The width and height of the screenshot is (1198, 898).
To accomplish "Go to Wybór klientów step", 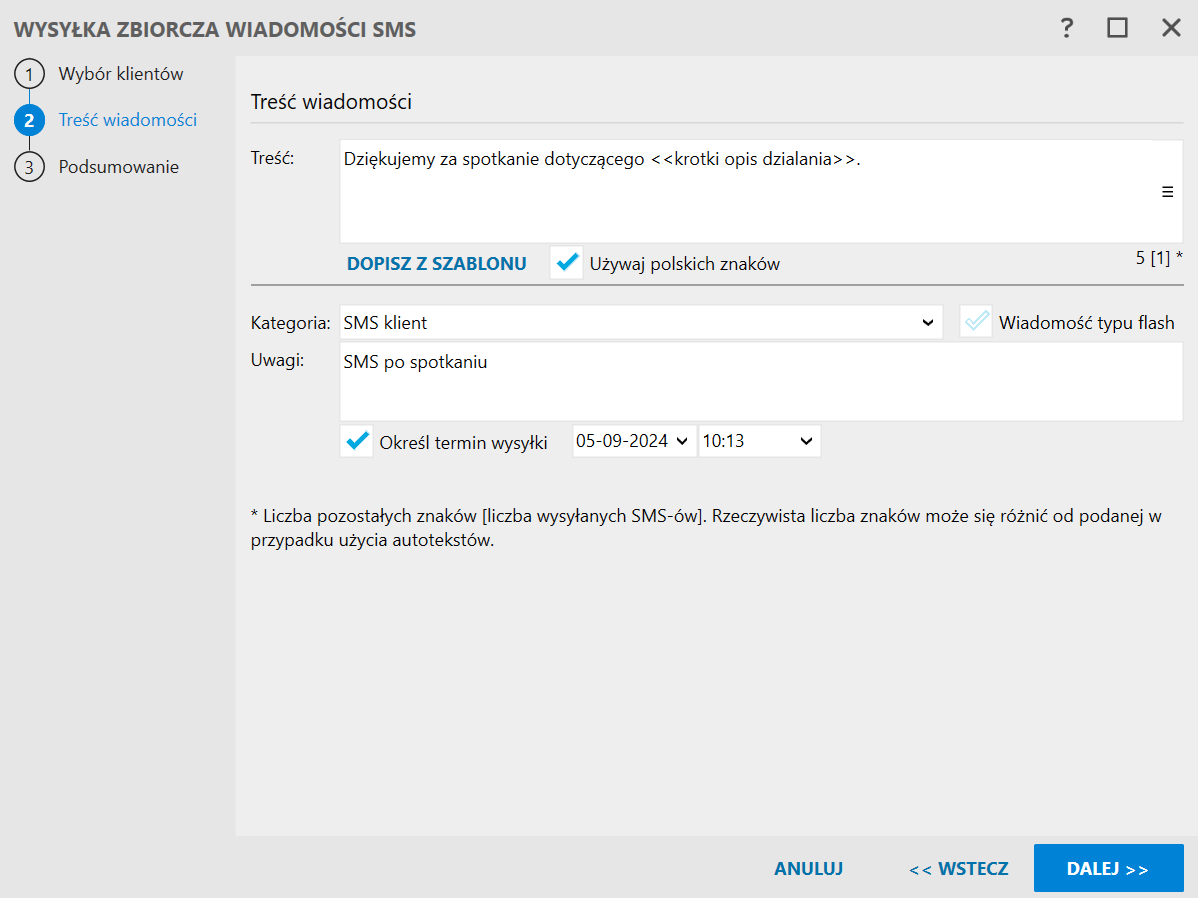I will [121, 74].
